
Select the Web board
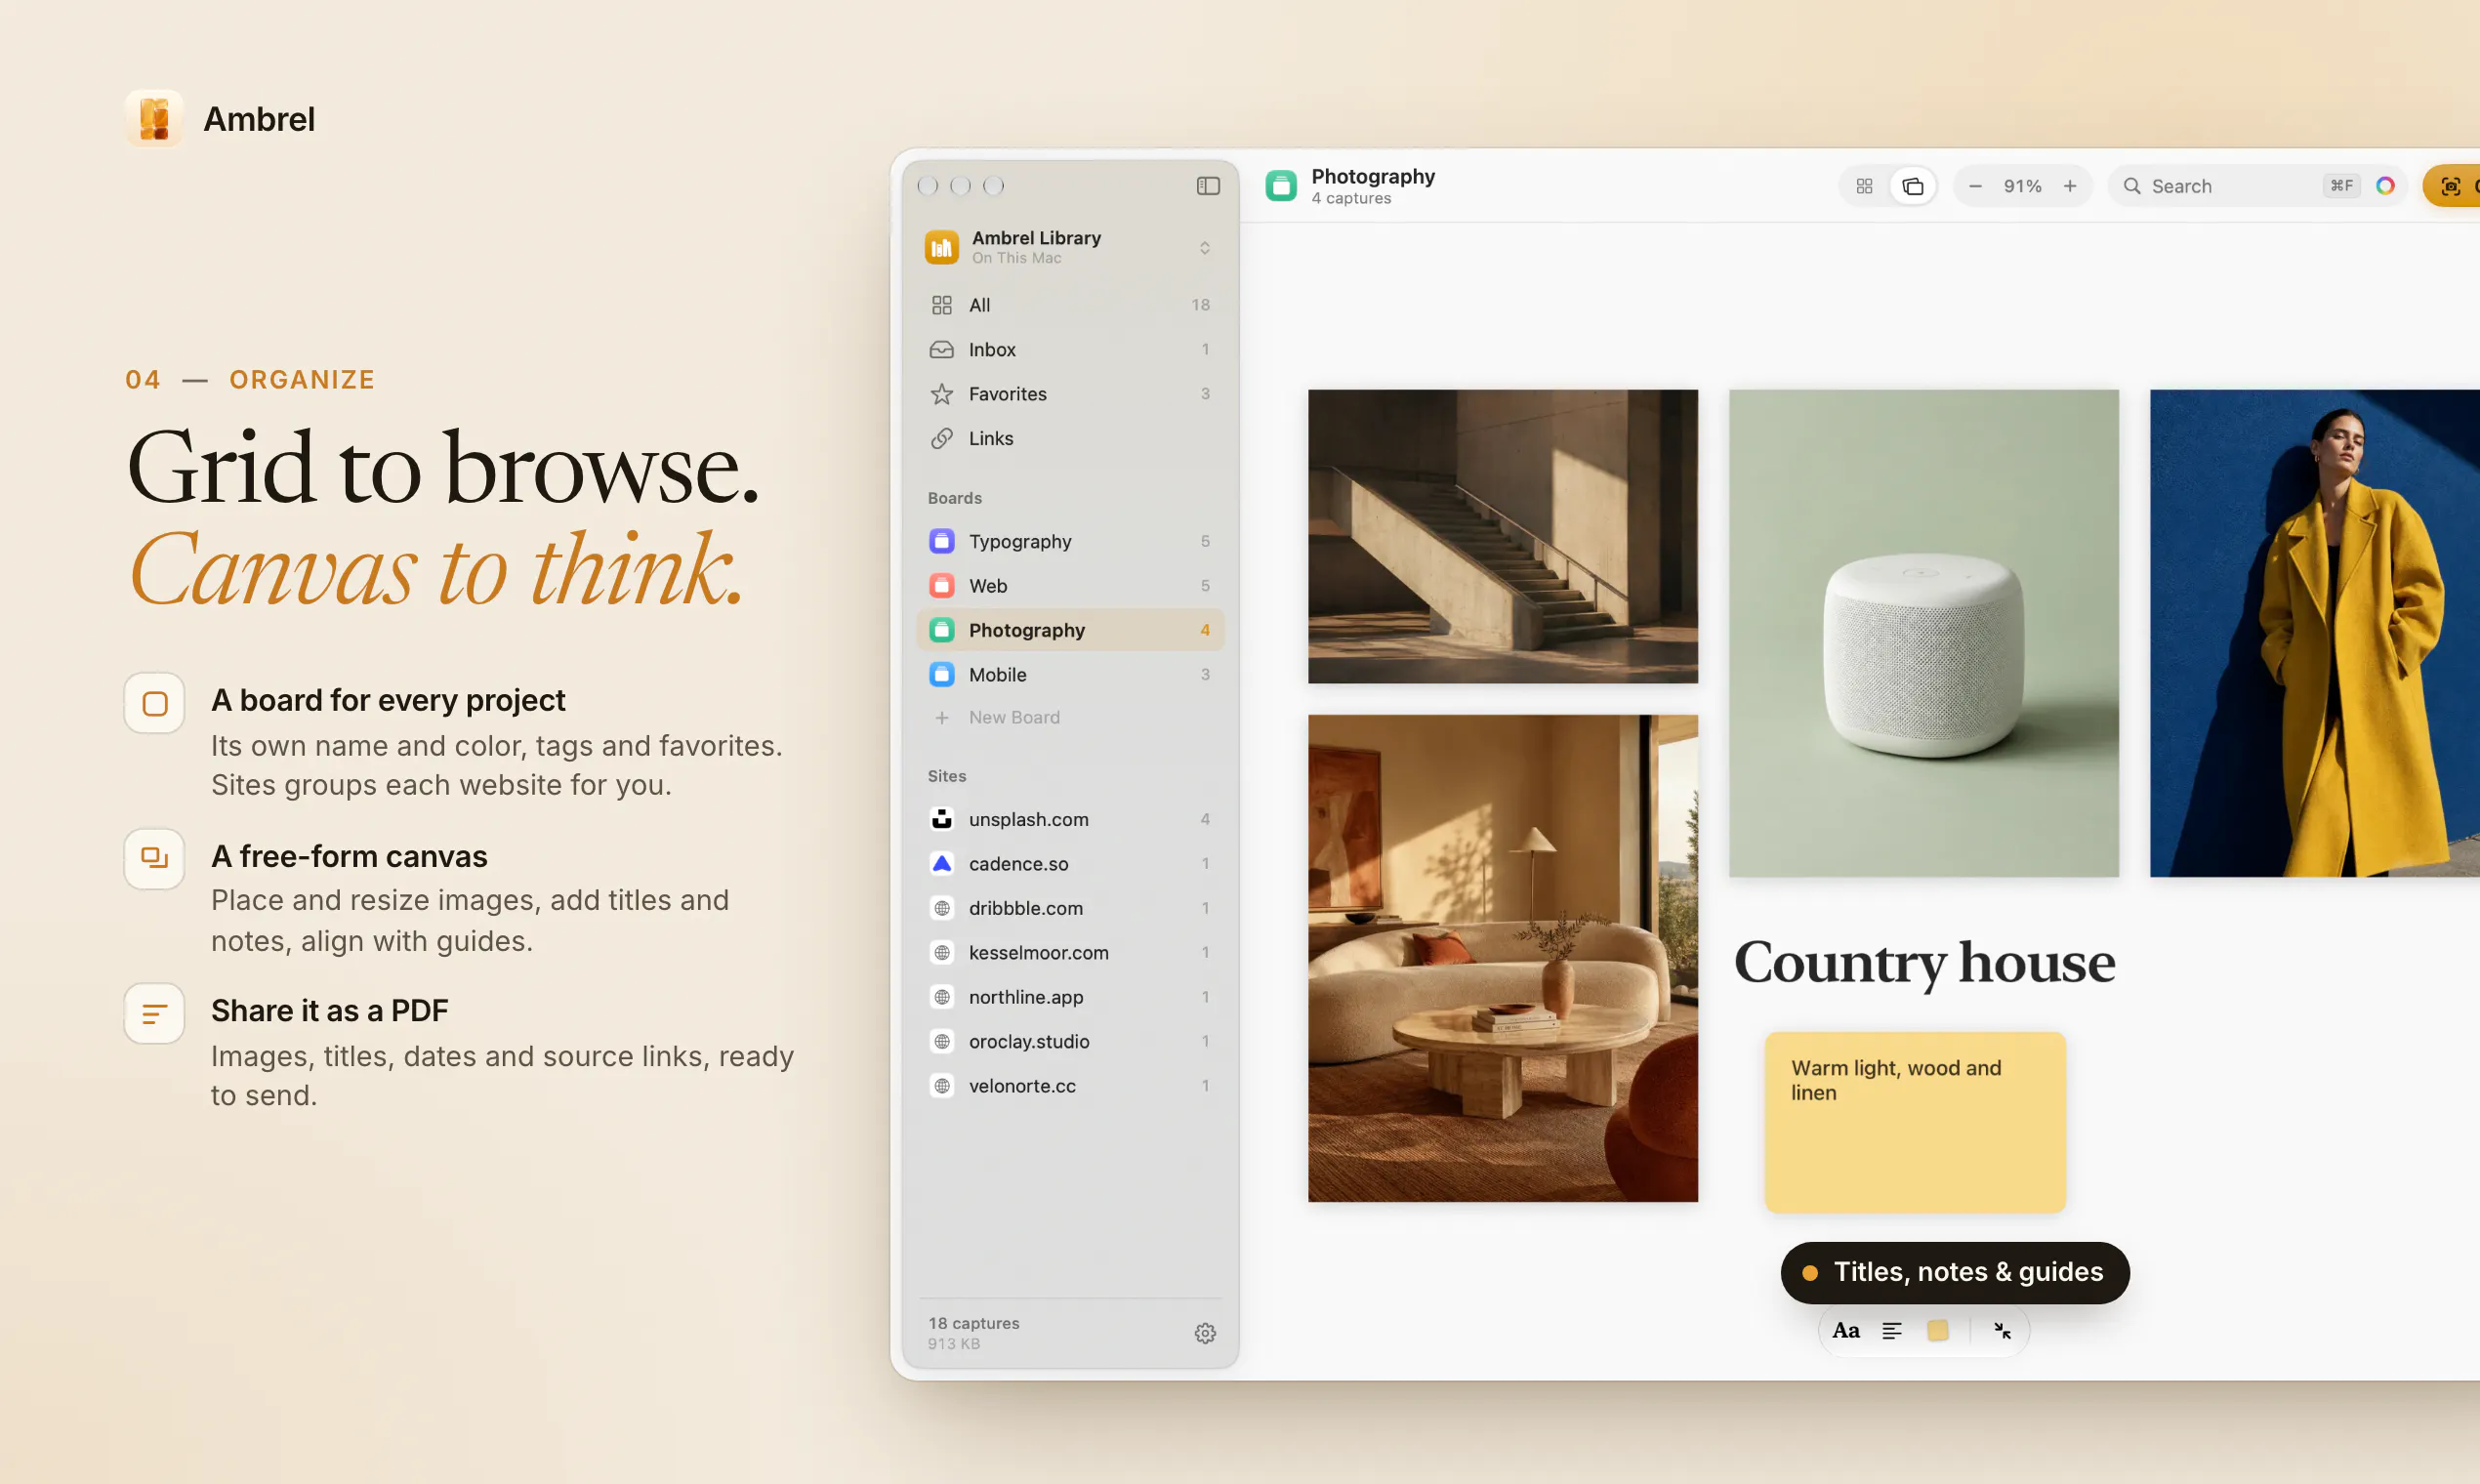(1069, 586)
